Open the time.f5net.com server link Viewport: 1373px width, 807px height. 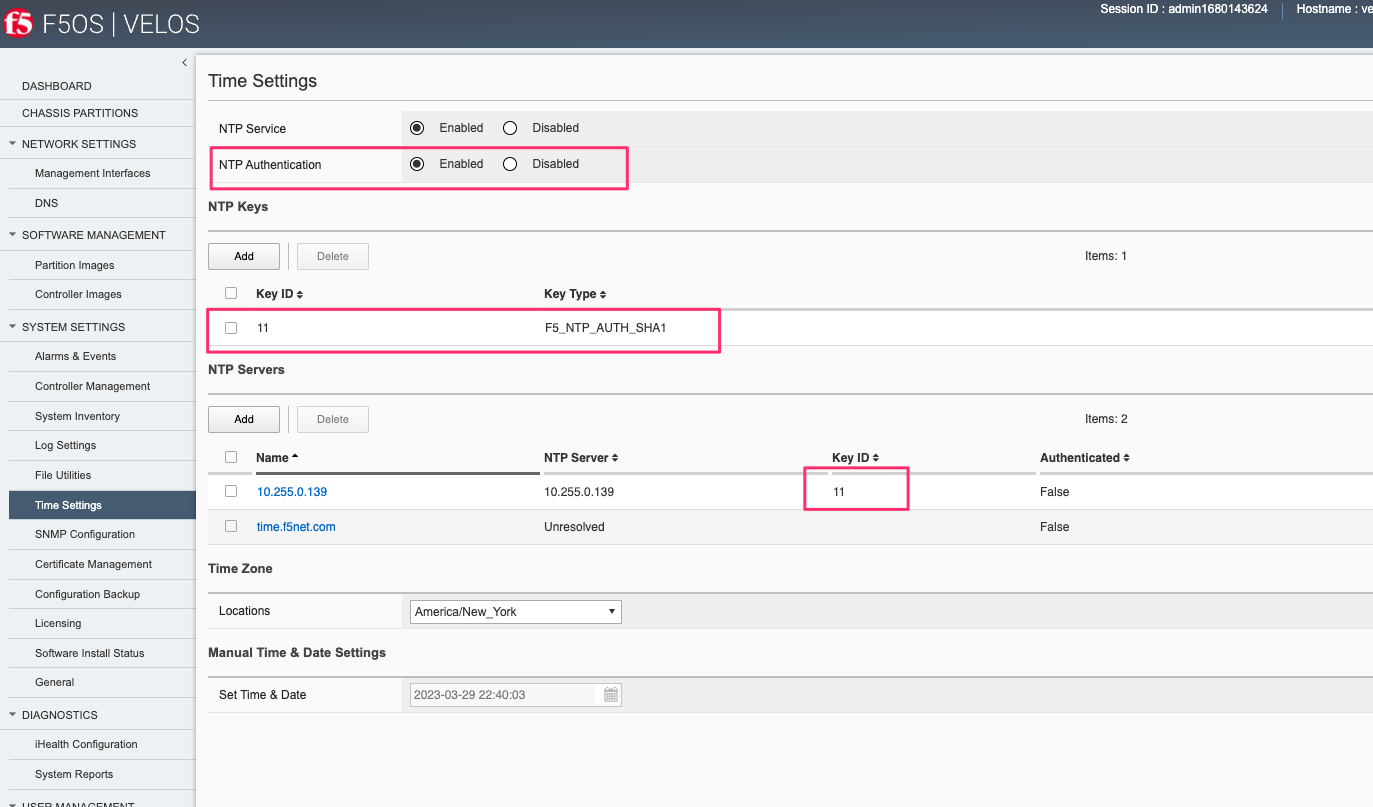point(296,527)
